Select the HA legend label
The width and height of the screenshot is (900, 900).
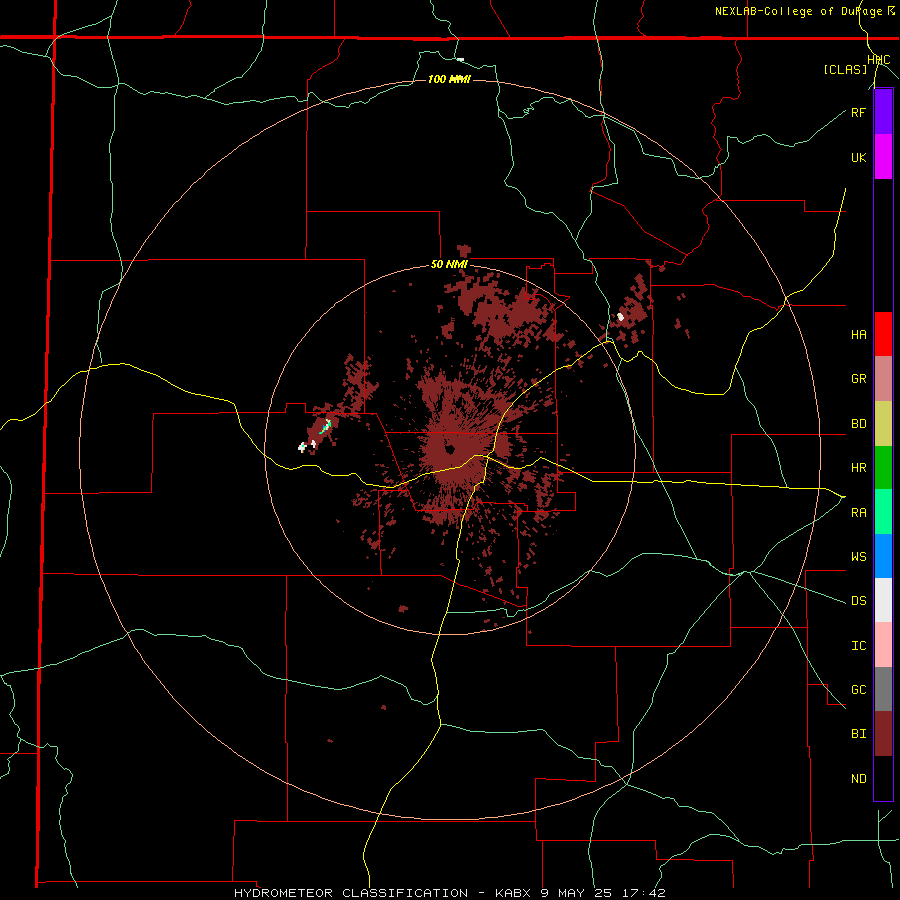[x=858, y=334]
